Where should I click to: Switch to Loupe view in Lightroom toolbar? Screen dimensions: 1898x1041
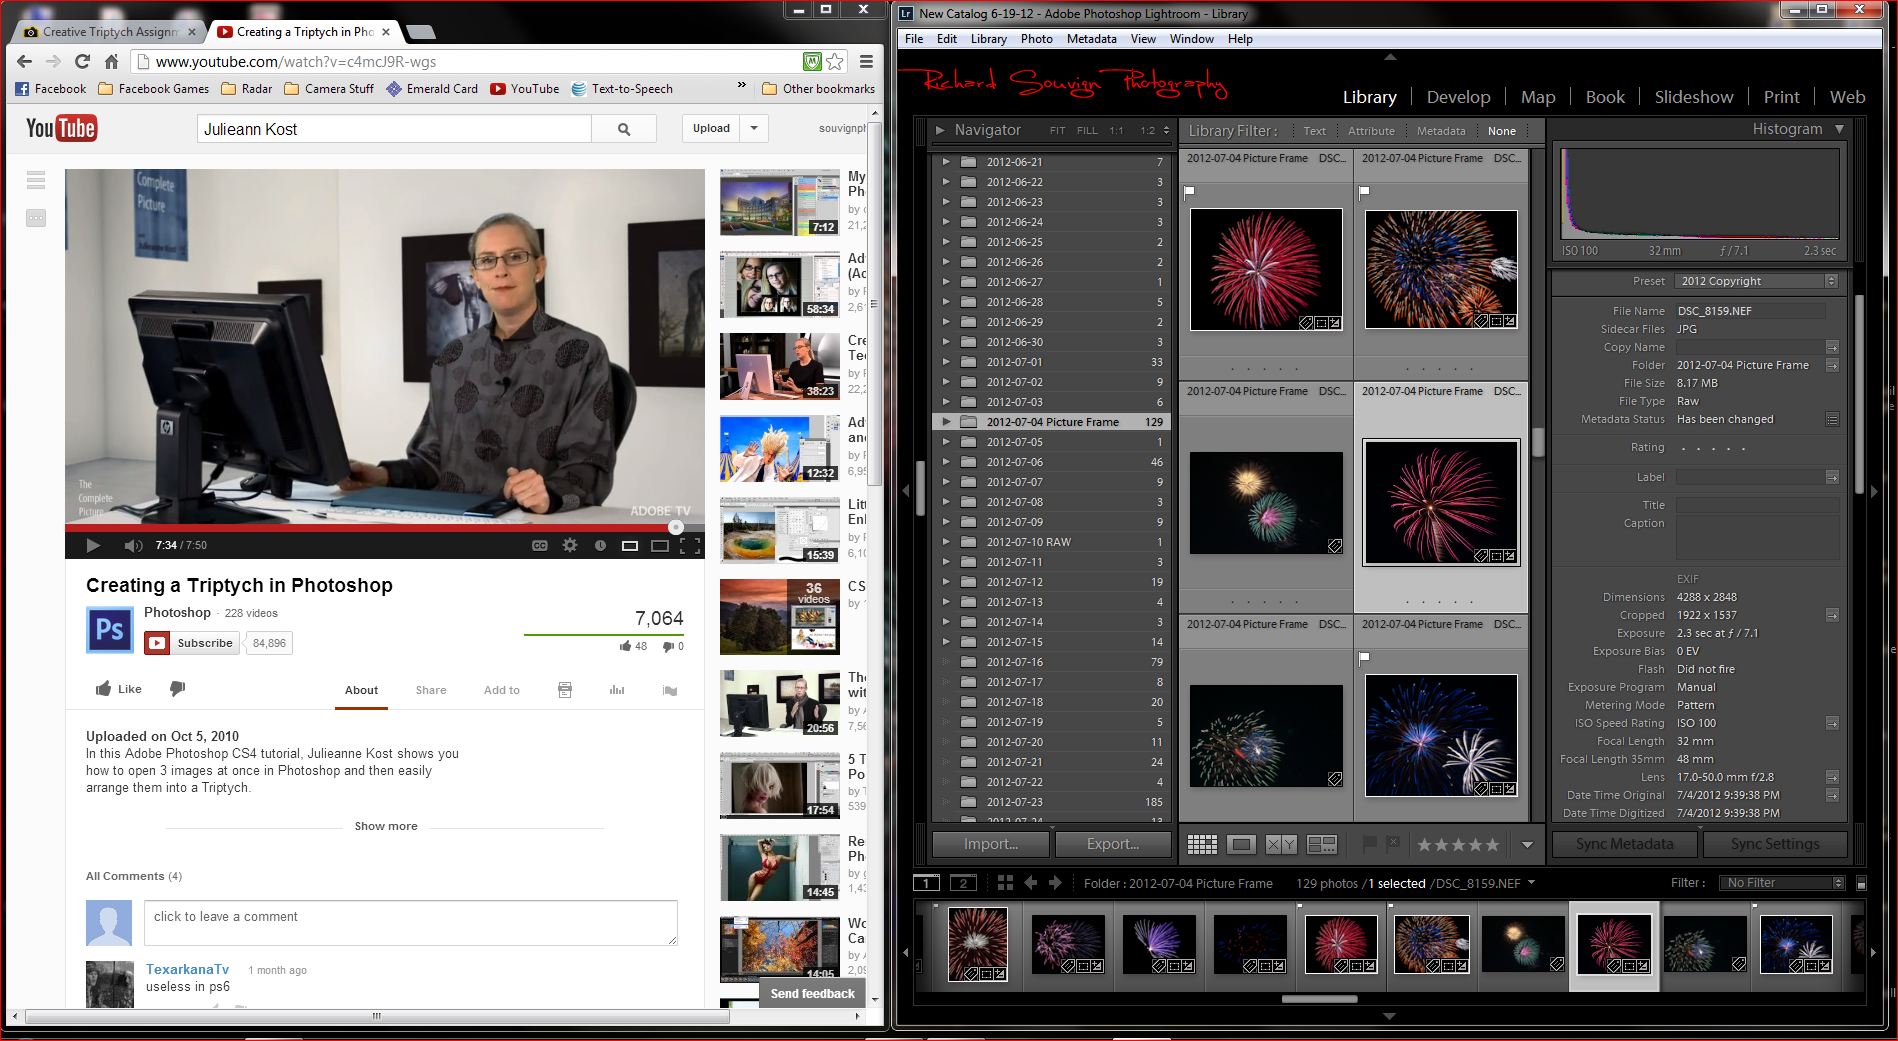1241,845
